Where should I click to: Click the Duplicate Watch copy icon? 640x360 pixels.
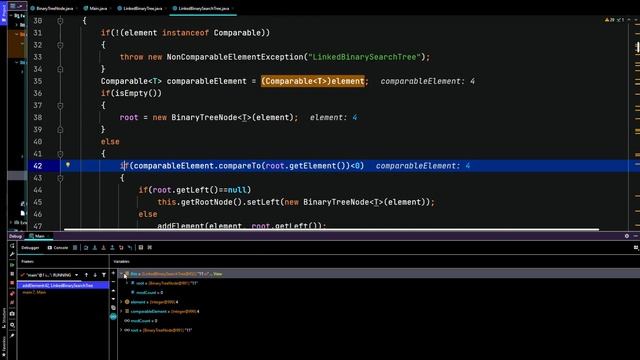click(113, 308)
